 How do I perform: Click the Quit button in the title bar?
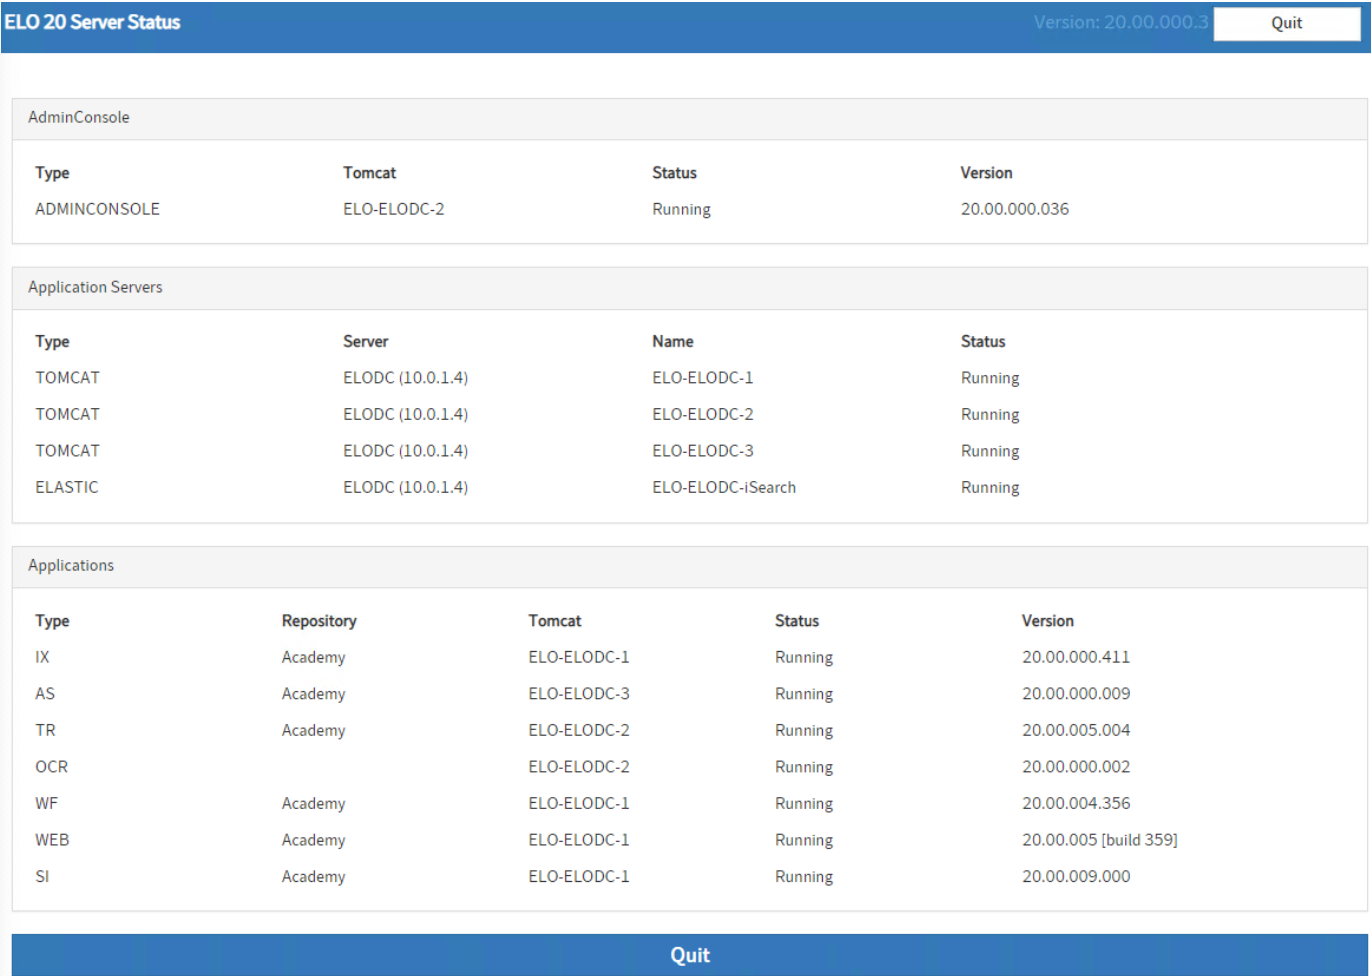[1286, 23]
